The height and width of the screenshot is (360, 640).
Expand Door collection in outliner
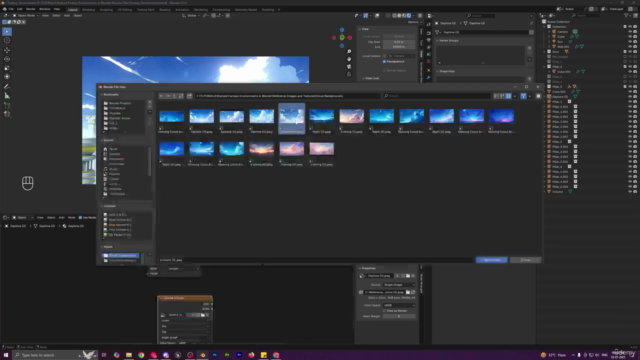544,52
